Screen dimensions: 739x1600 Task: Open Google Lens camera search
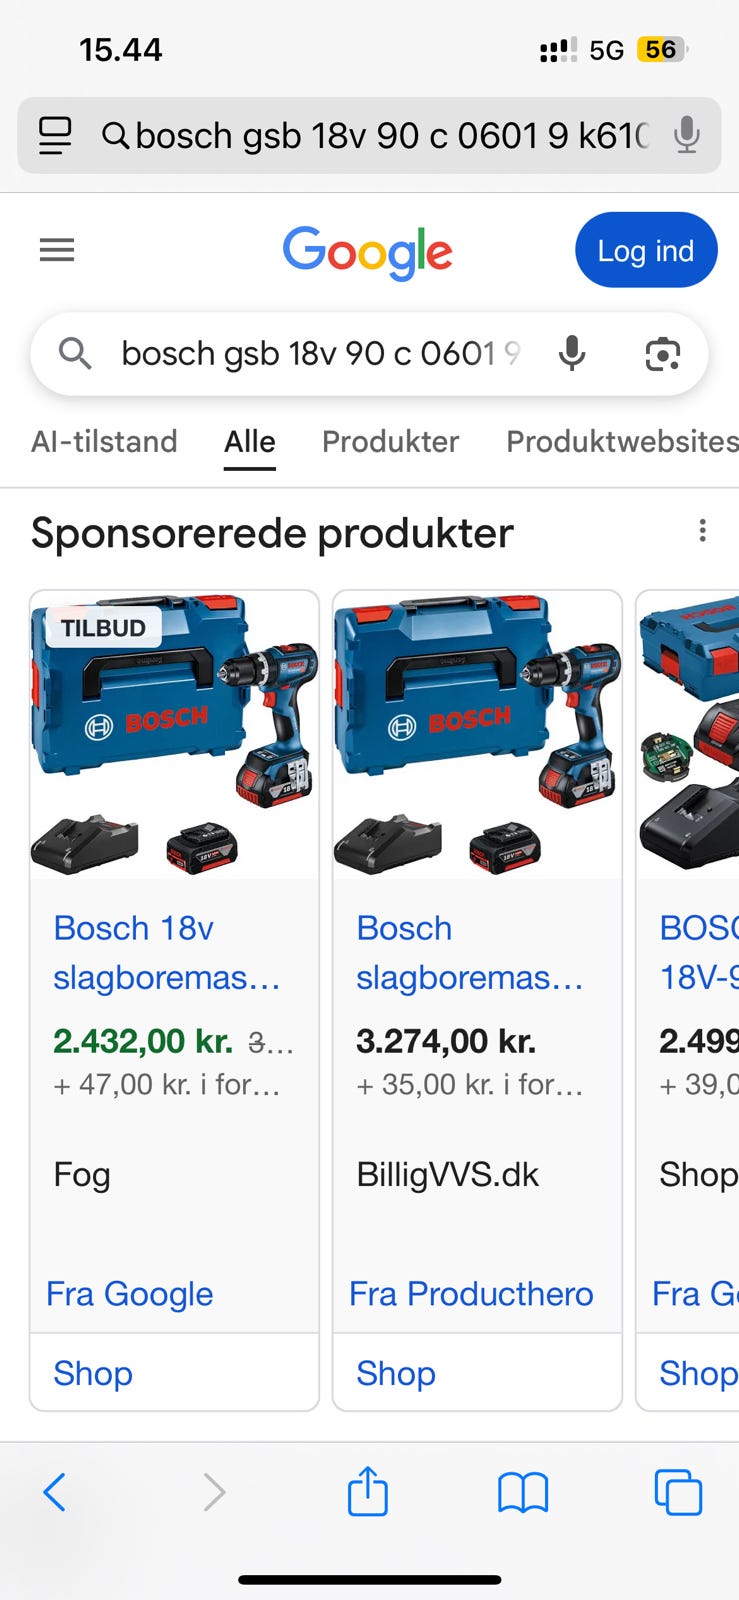click(x=662, y=354)
